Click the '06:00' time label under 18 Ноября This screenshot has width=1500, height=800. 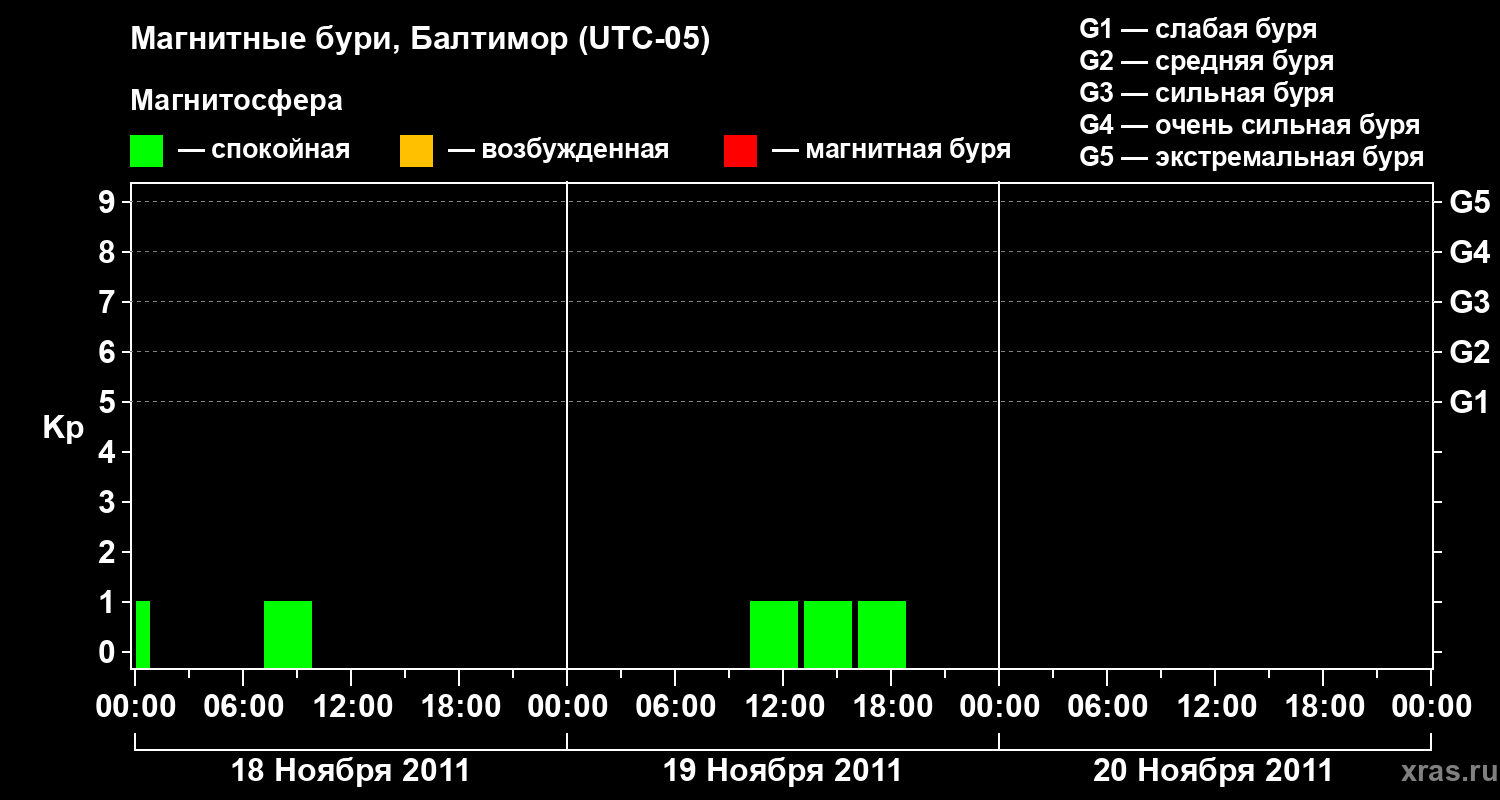pyautogui.click(x=243, y=707)
